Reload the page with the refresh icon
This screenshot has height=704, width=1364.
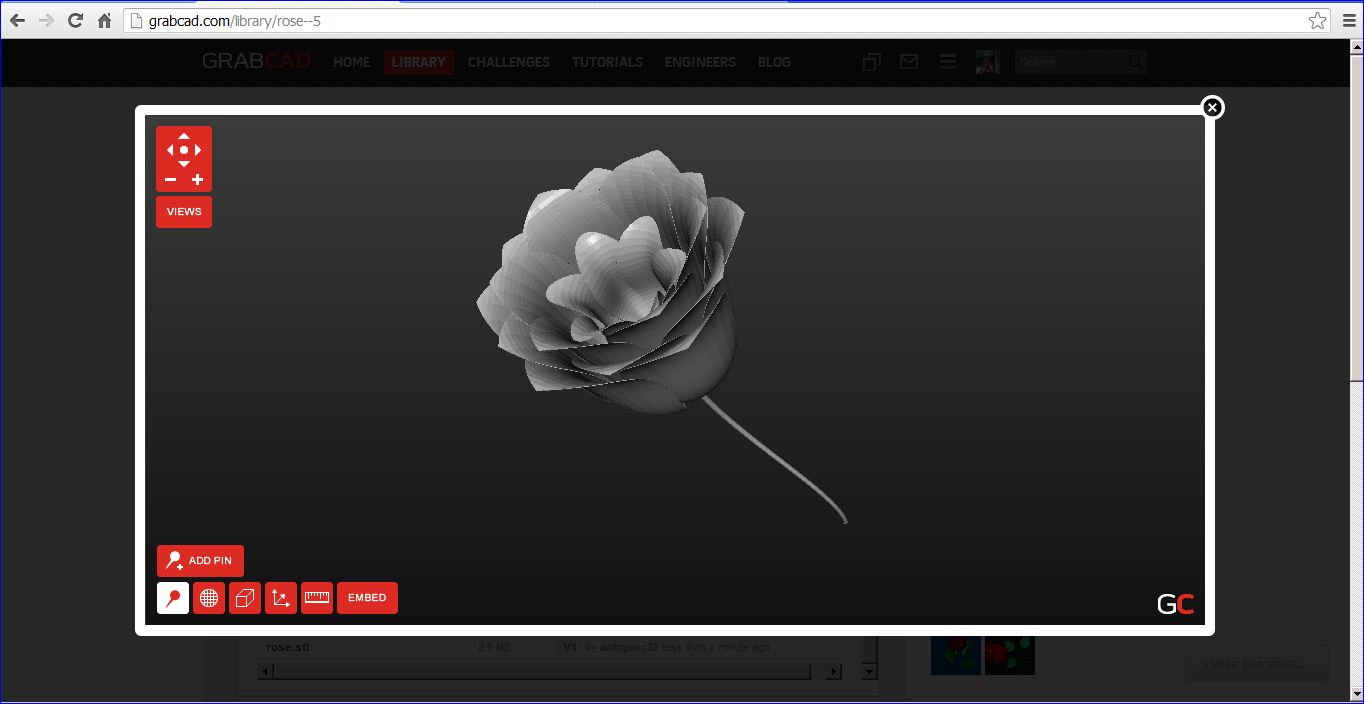point(75,20)
